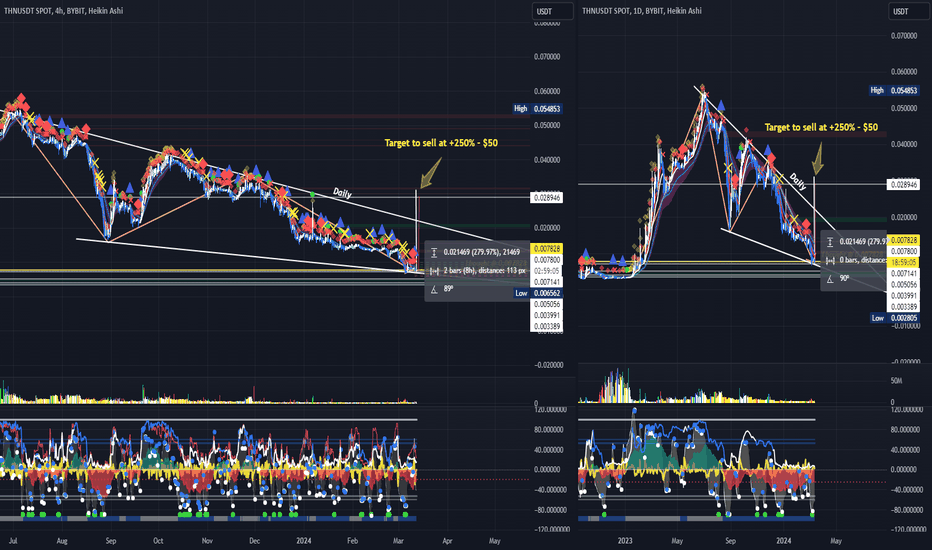Image resolution: width=932 pixels, height=550 pixels.
Task: Click the 'Dec' label on 4h time axis
Action: [x=254, y=541]
